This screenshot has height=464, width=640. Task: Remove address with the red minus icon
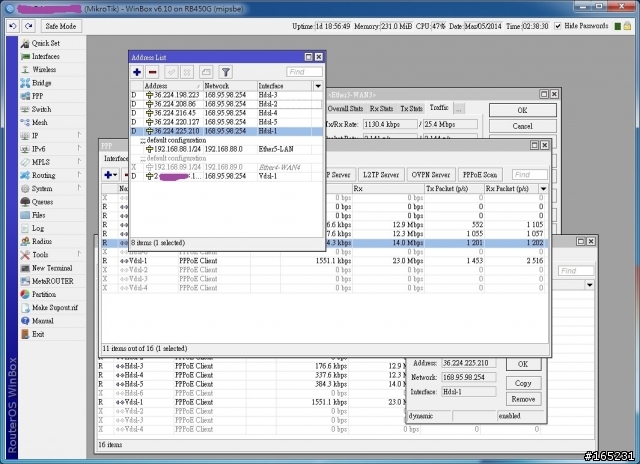(x=152, y=72)
